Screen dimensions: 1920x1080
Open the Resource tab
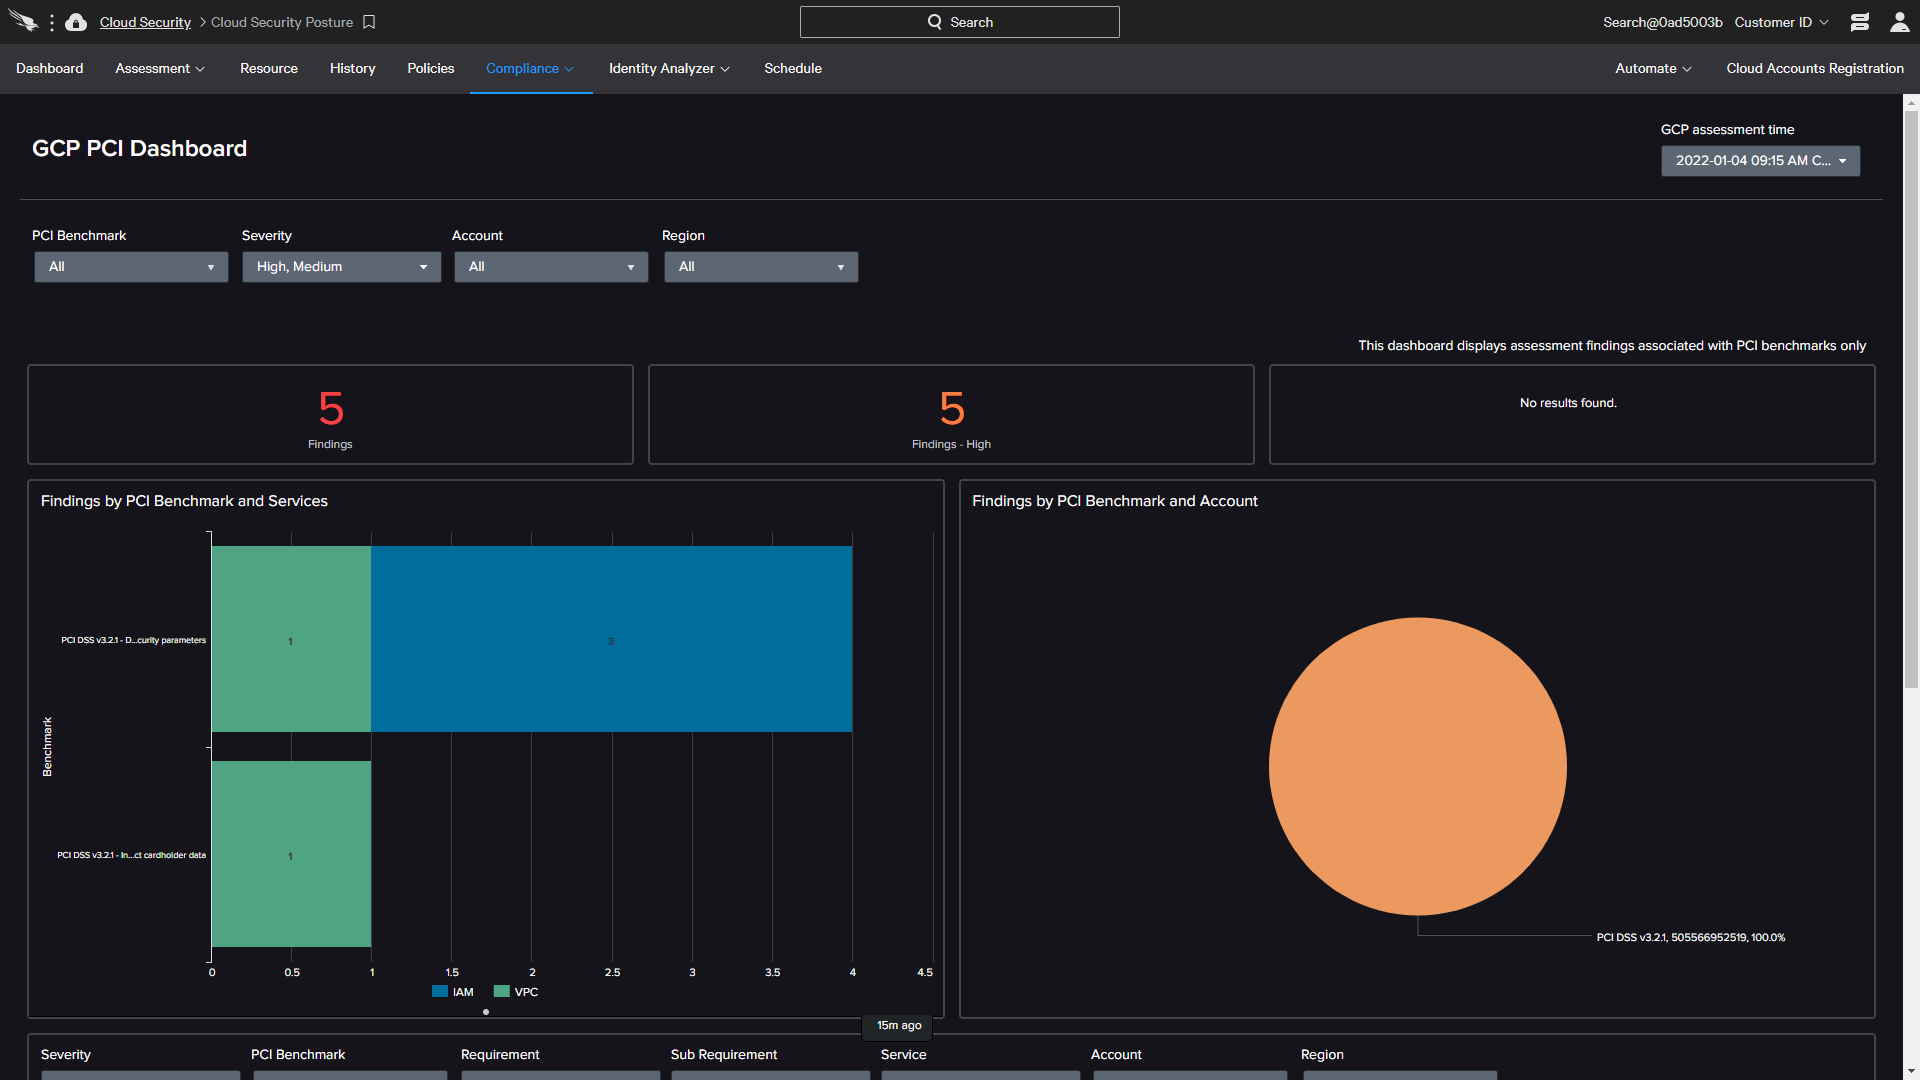click(x=269, y=68)
